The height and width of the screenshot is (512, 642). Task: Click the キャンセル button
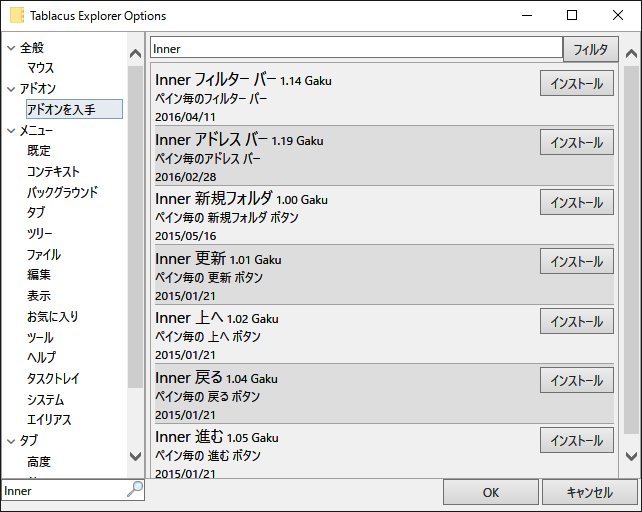[590, 492]
